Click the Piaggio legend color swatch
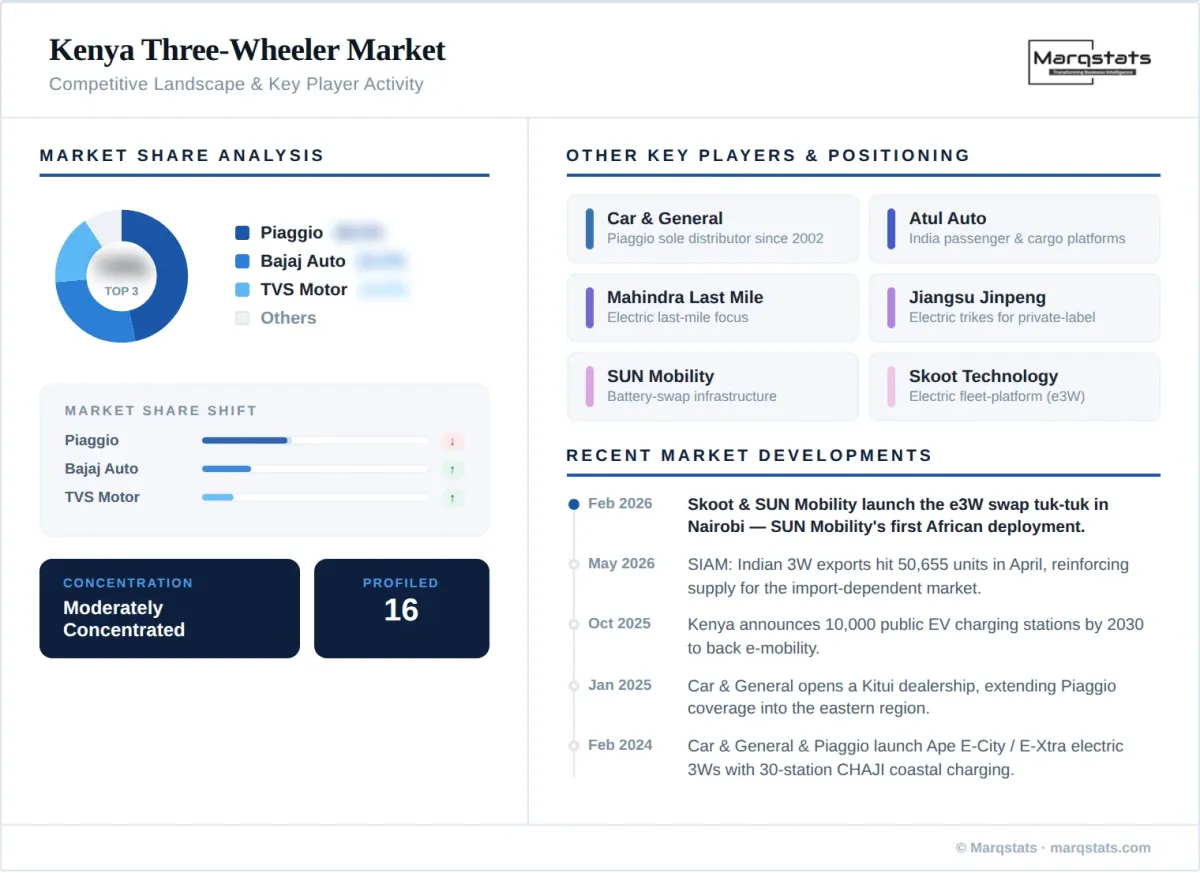This screenshot has height=873, width=1200. [x=242, y=233]
